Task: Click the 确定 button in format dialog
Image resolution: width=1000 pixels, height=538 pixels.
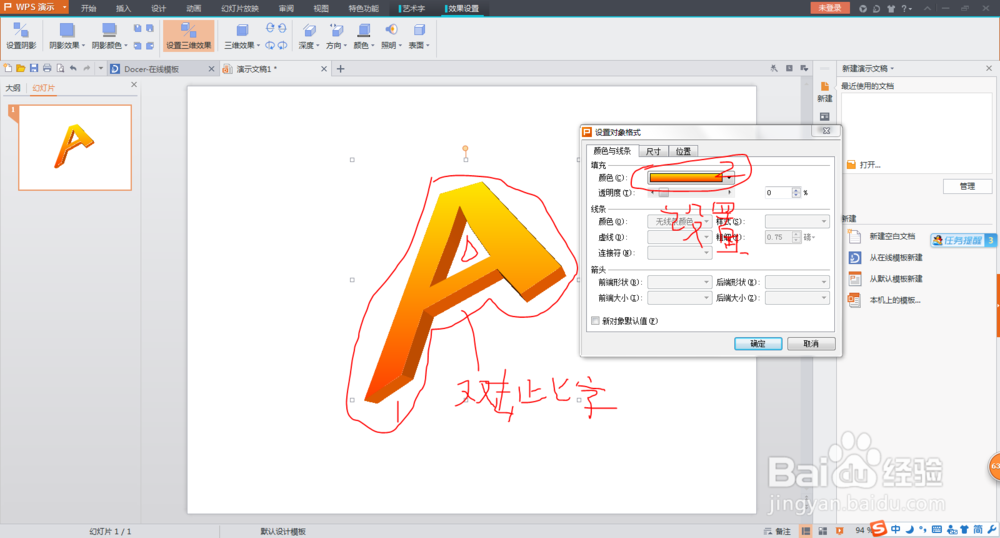Action: click(x=758, y=344)
